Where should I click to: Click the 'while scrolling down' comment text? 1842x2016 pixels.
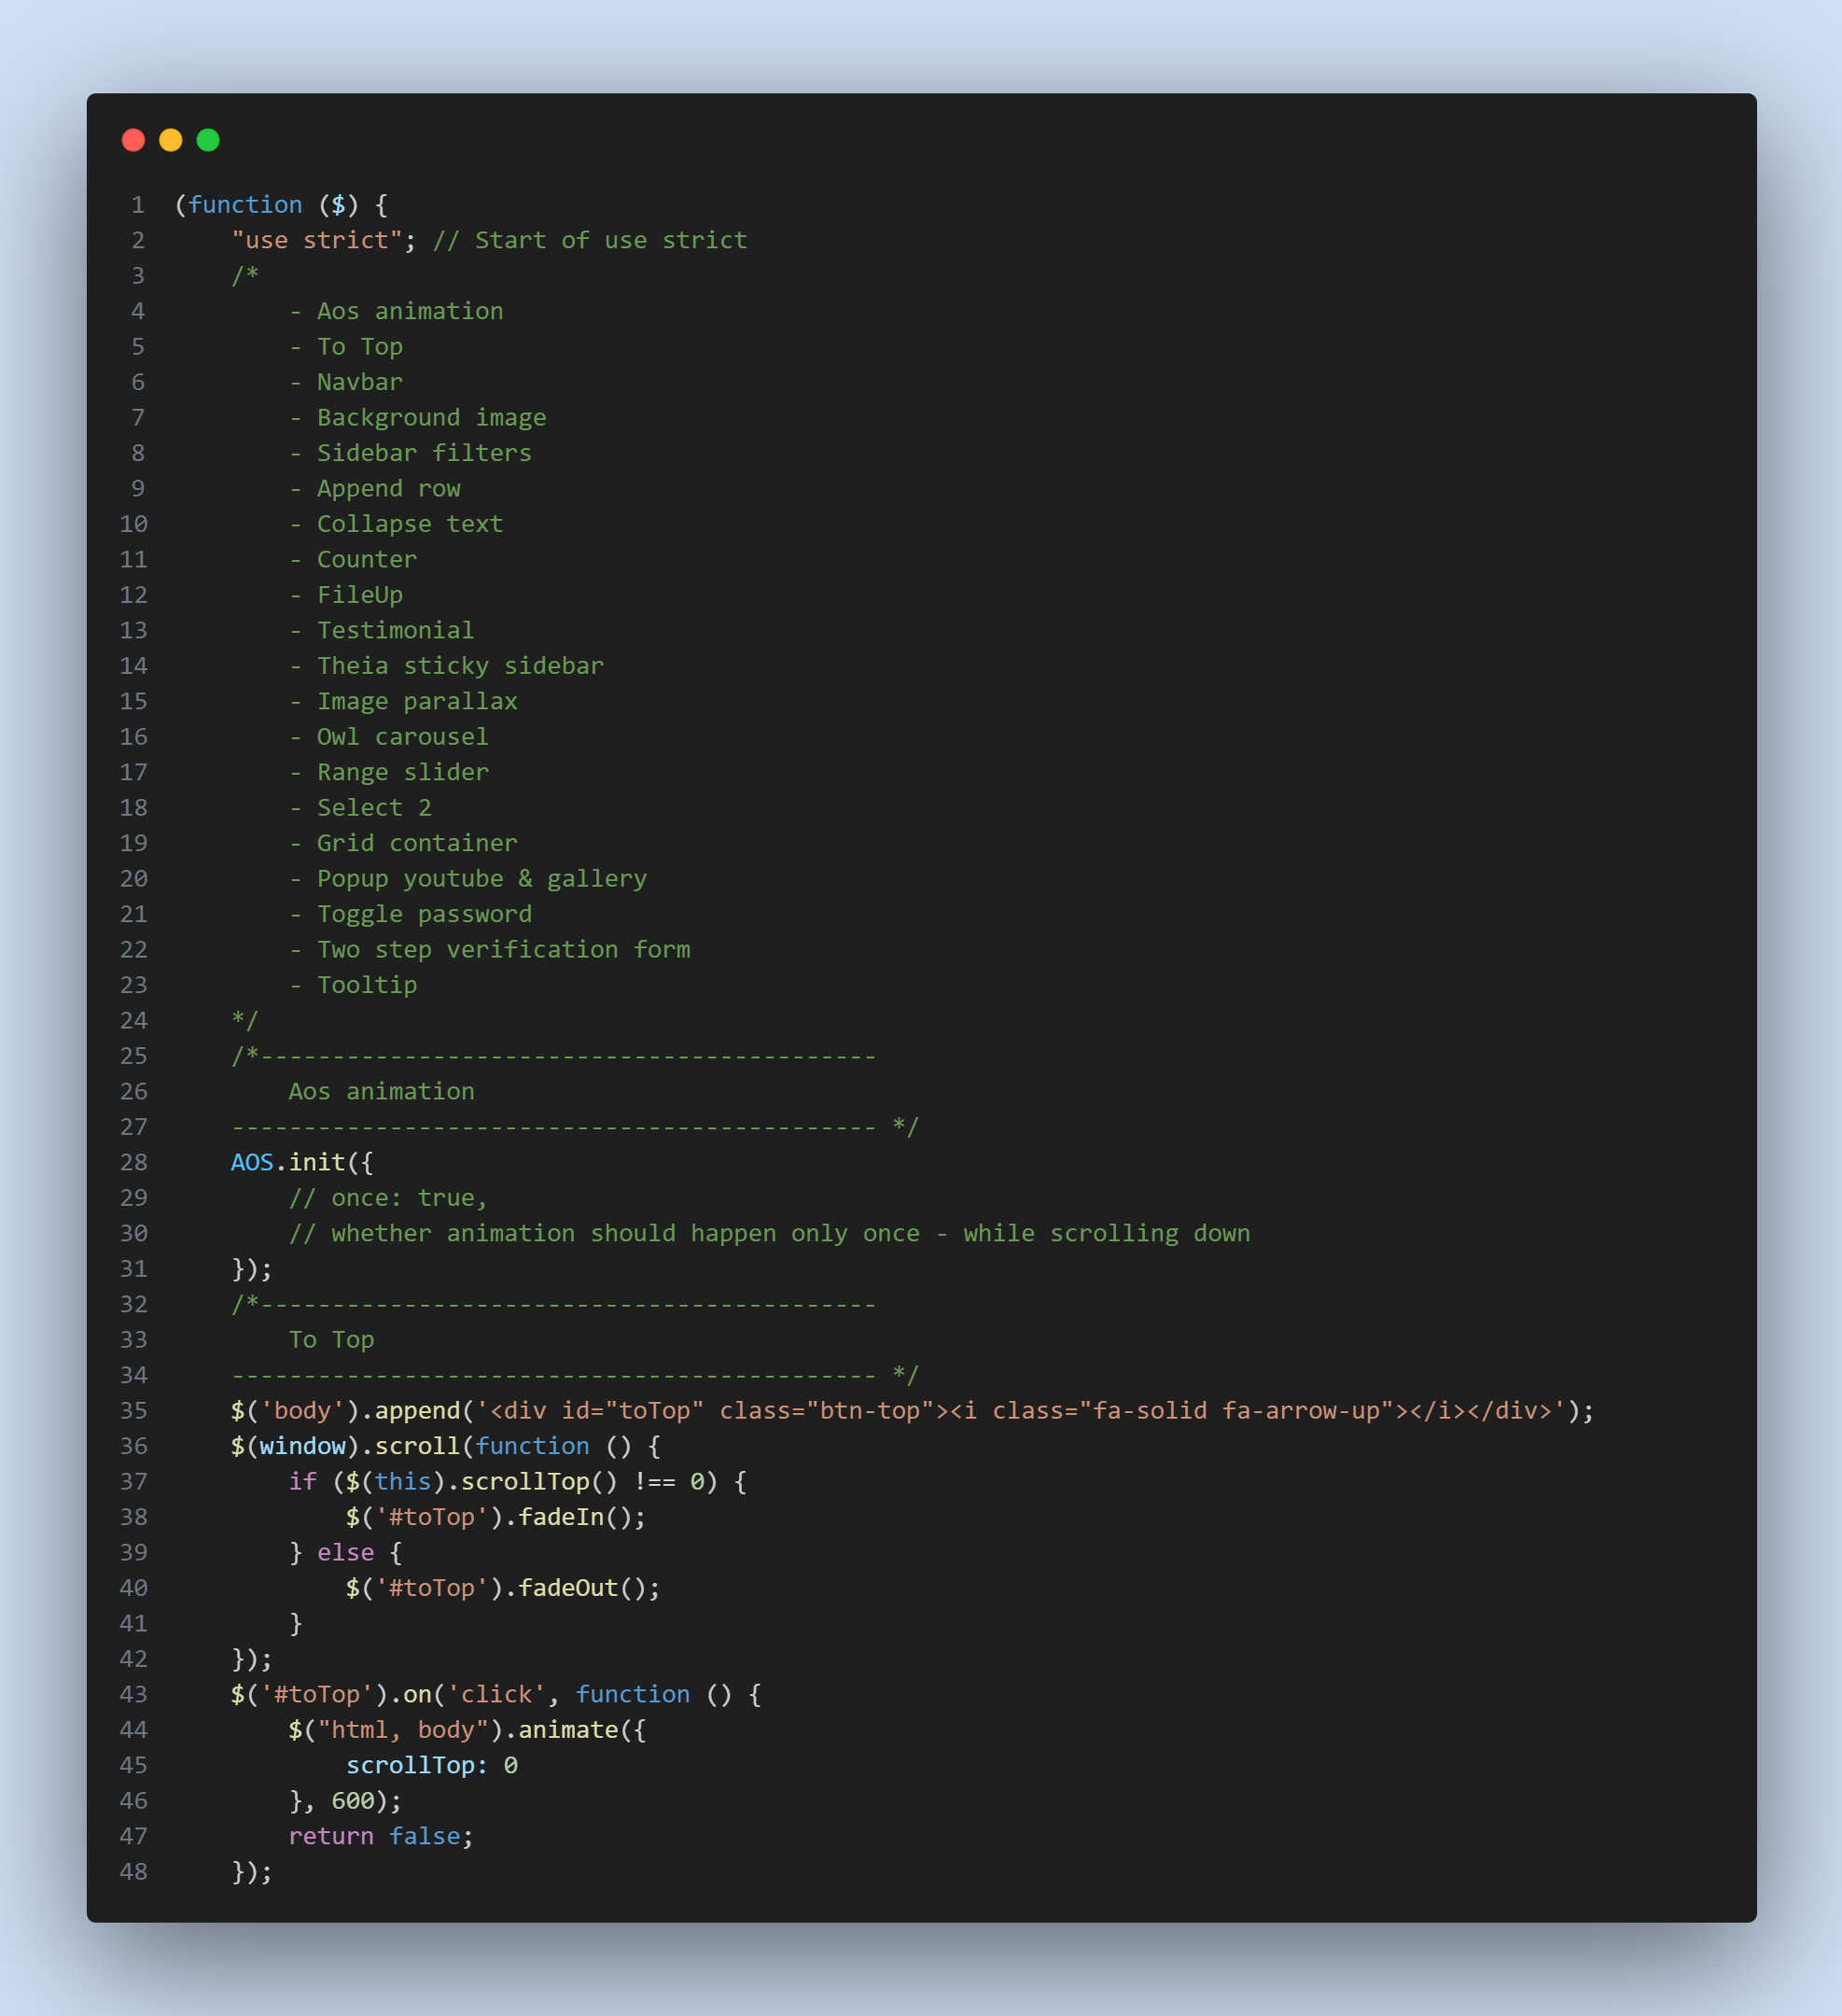[x=1106, y=1233]
